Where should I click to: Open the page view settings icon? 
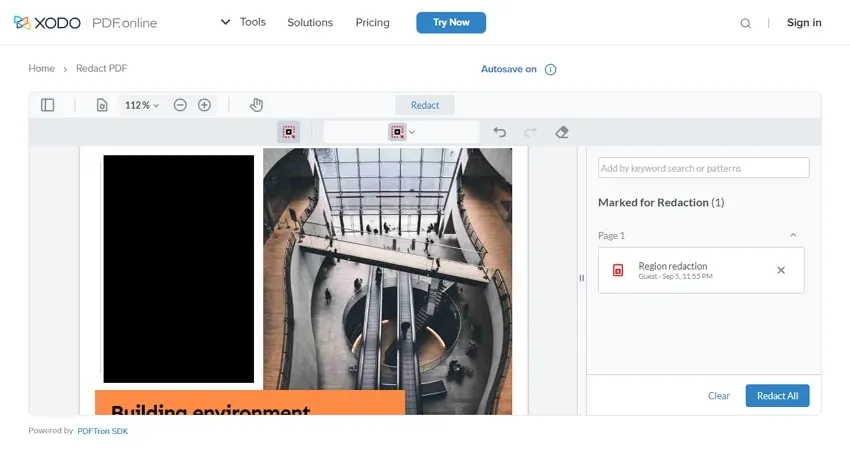102,105
